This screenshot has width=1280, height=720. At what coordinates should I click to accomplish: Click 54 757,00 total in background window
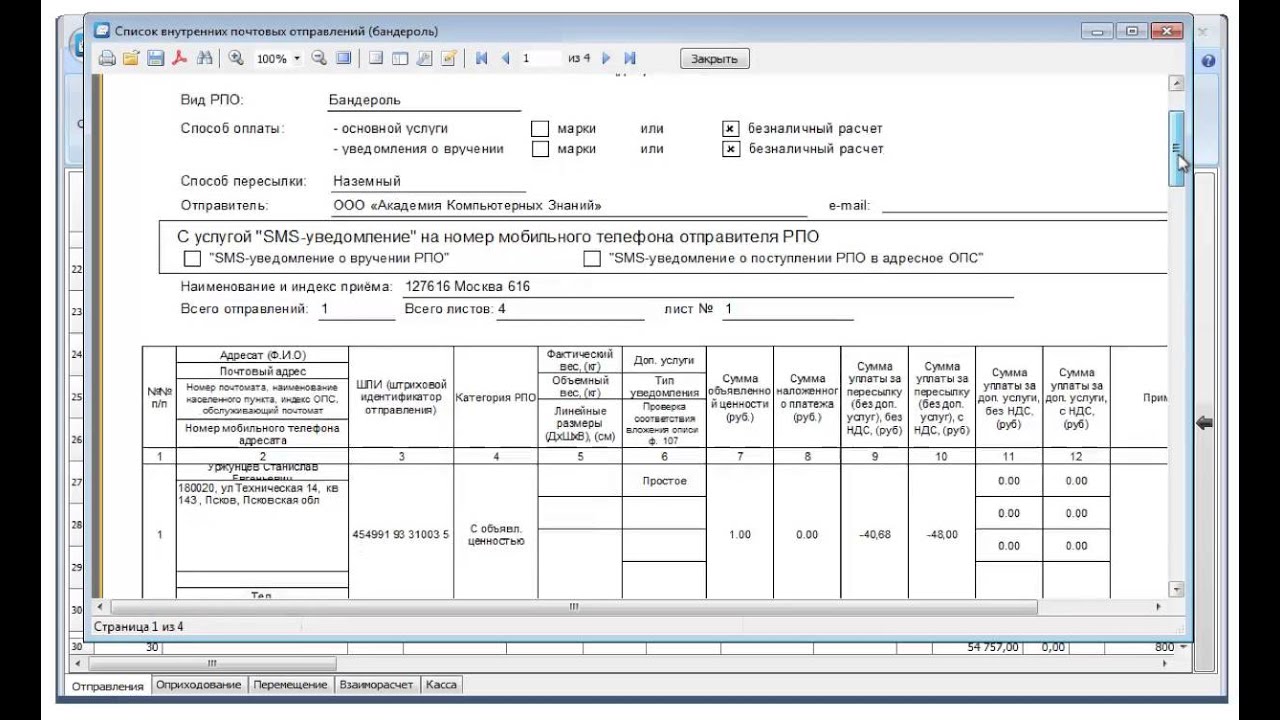pos(993,647)
